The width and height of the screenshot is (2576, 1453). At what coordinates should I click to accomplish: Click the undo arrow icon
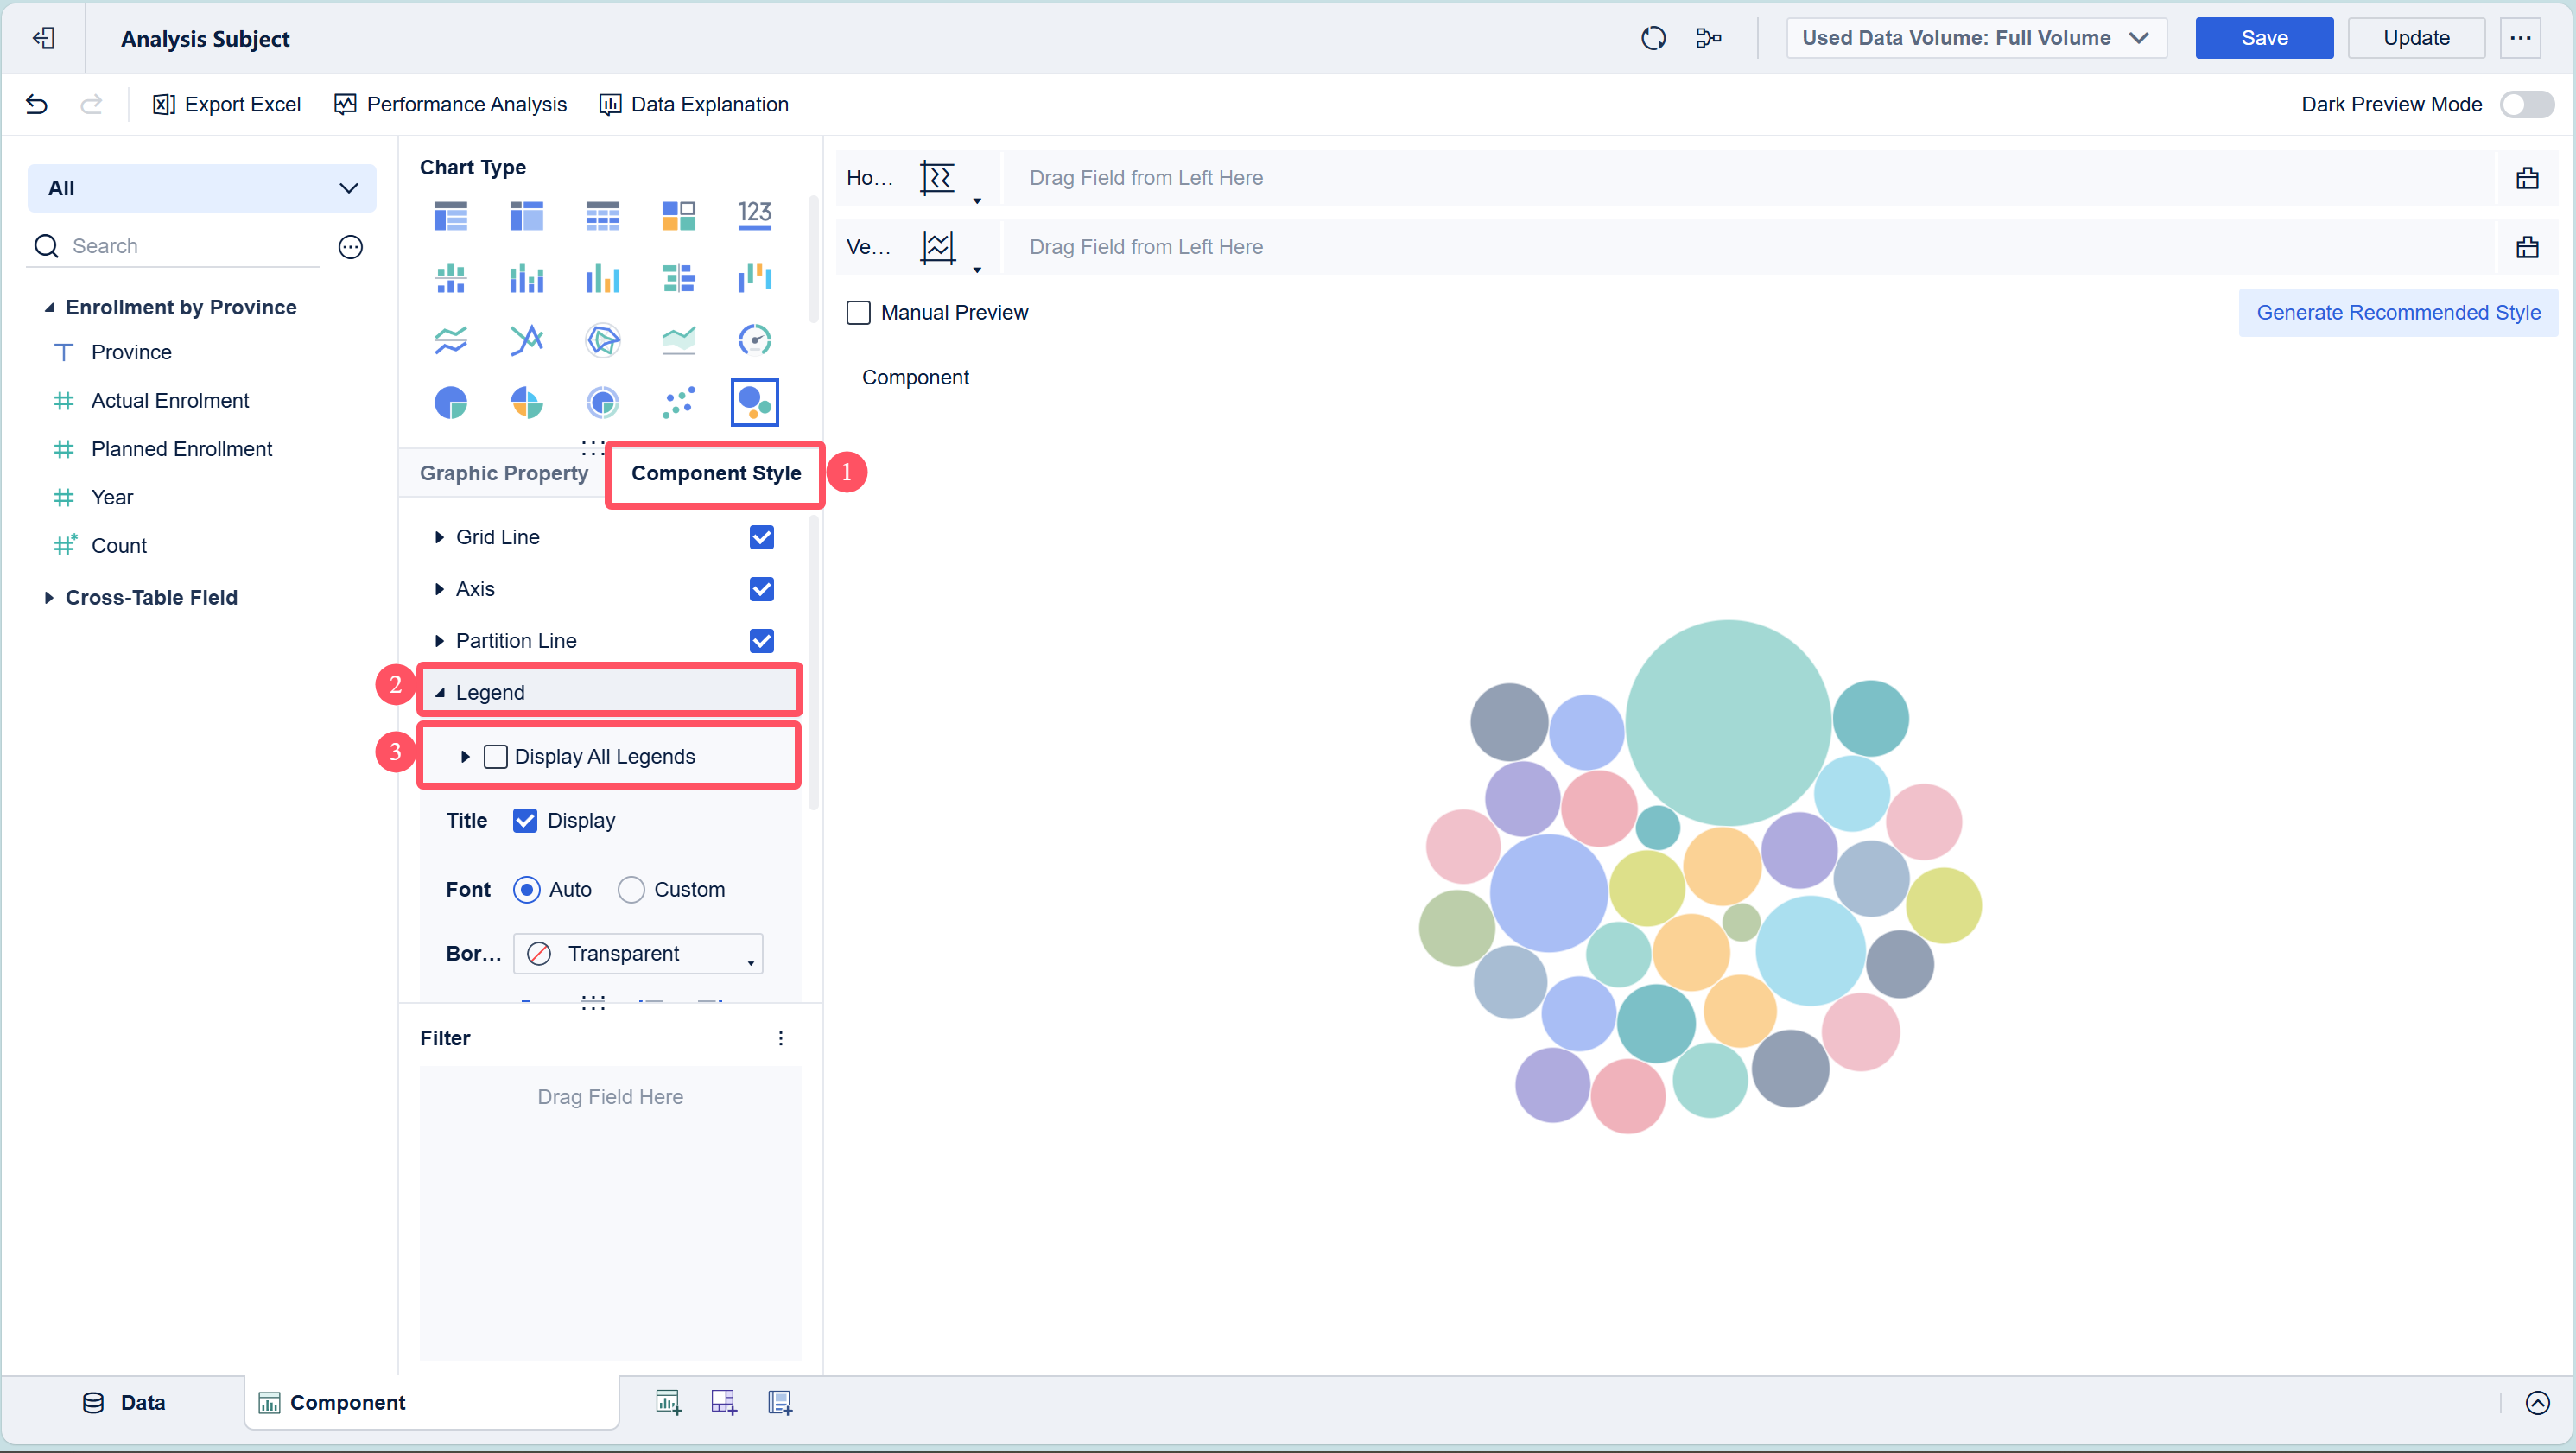pos(37,104)
